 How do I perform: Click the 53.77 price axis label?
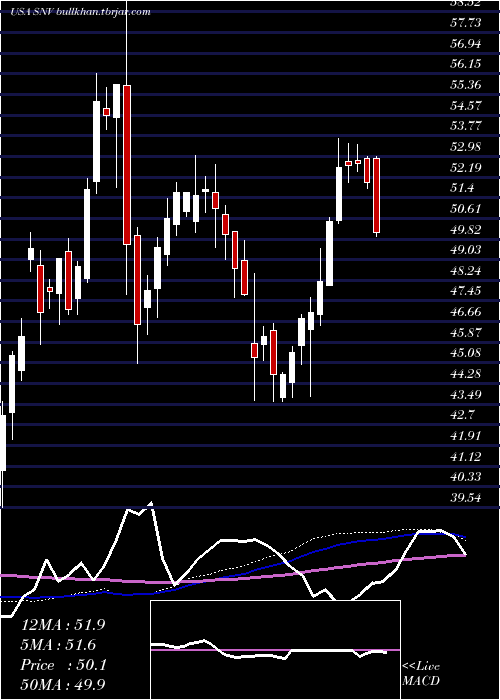(x=465, y=126)
